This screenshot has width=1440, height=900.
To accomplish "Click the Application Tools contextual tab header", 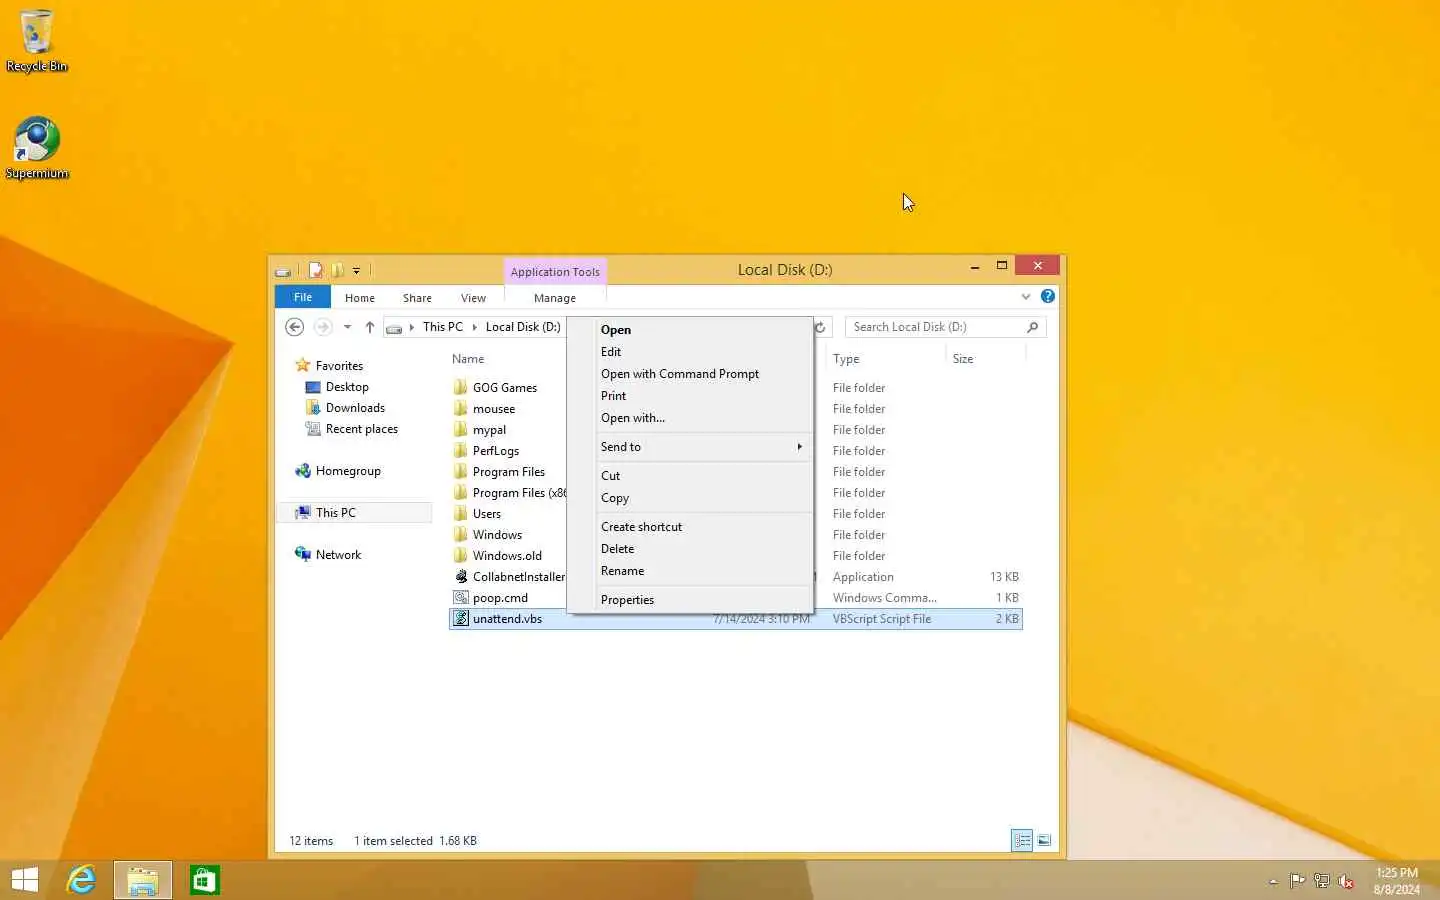I will 555,272.
